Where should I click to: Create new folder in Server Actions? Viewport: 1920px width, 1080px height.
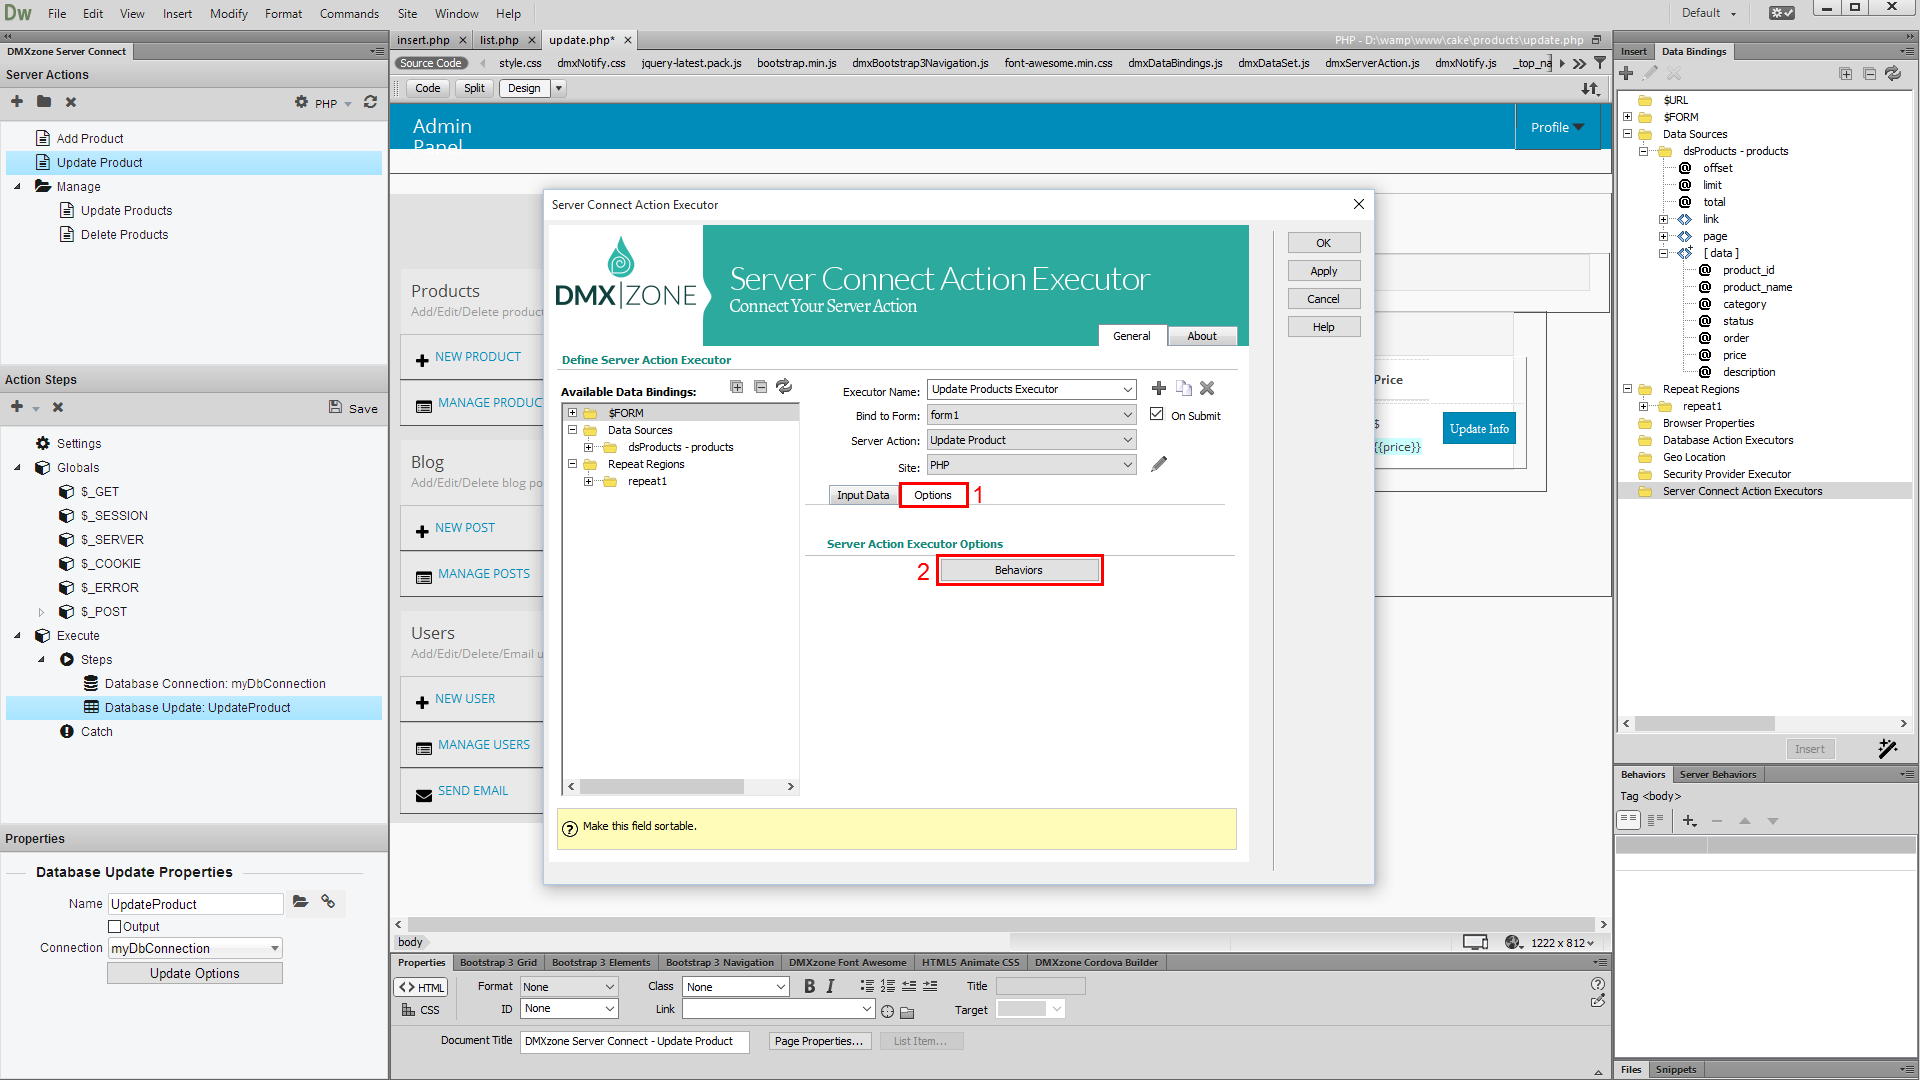click(44, 102)
